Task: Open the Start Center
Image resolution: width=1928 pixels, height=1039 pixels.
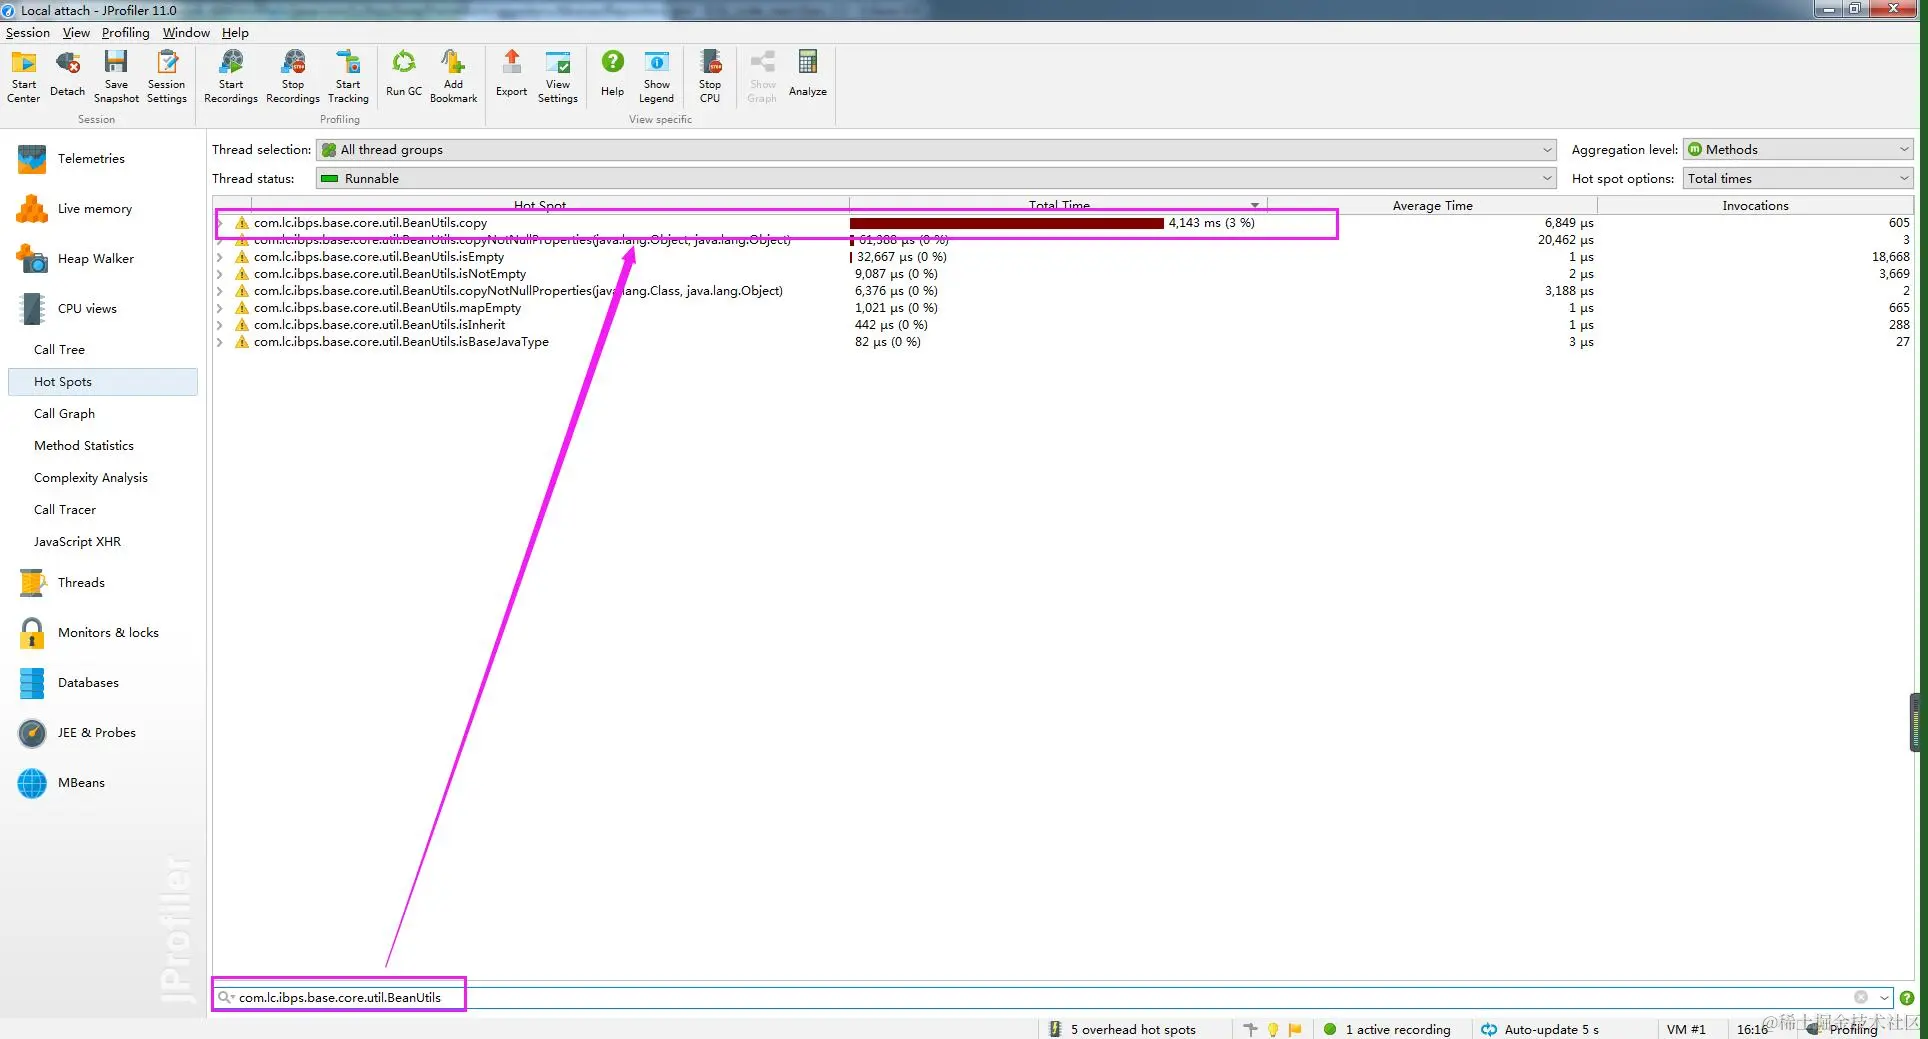Action: (23, 76)
